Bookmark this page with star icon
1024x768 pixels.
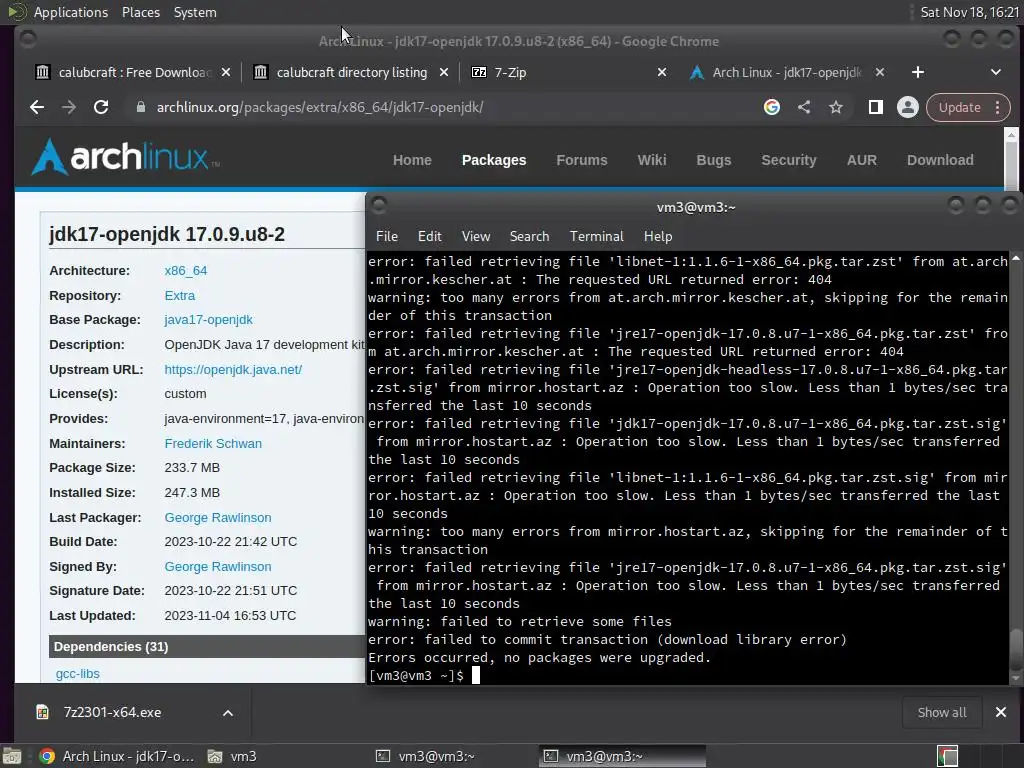[836, 108]
